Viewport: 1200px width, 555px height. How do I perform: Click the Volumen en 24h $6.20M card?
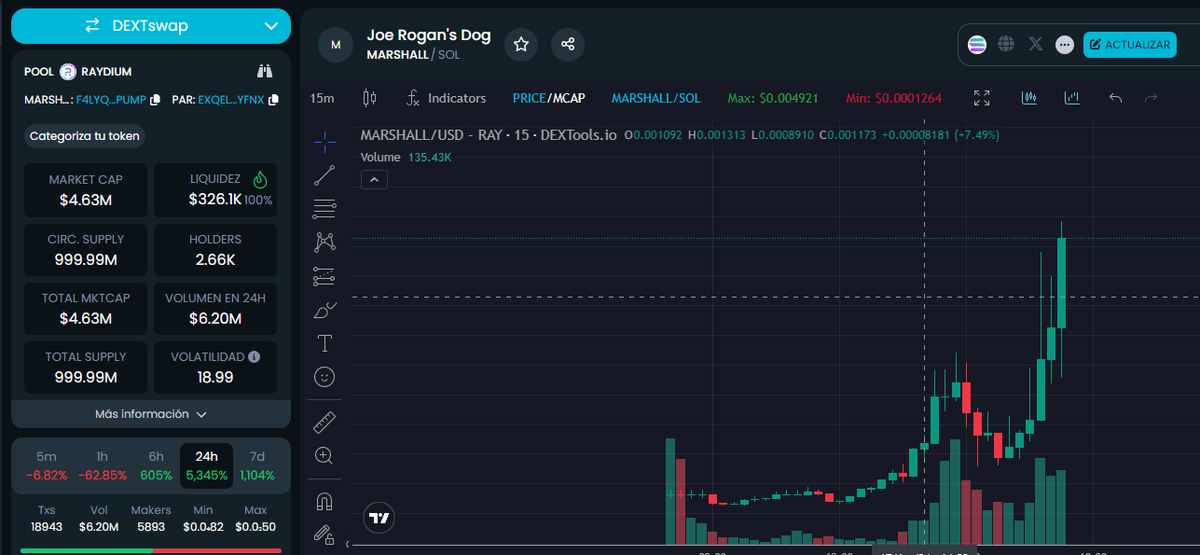click(x=215, y=308)
